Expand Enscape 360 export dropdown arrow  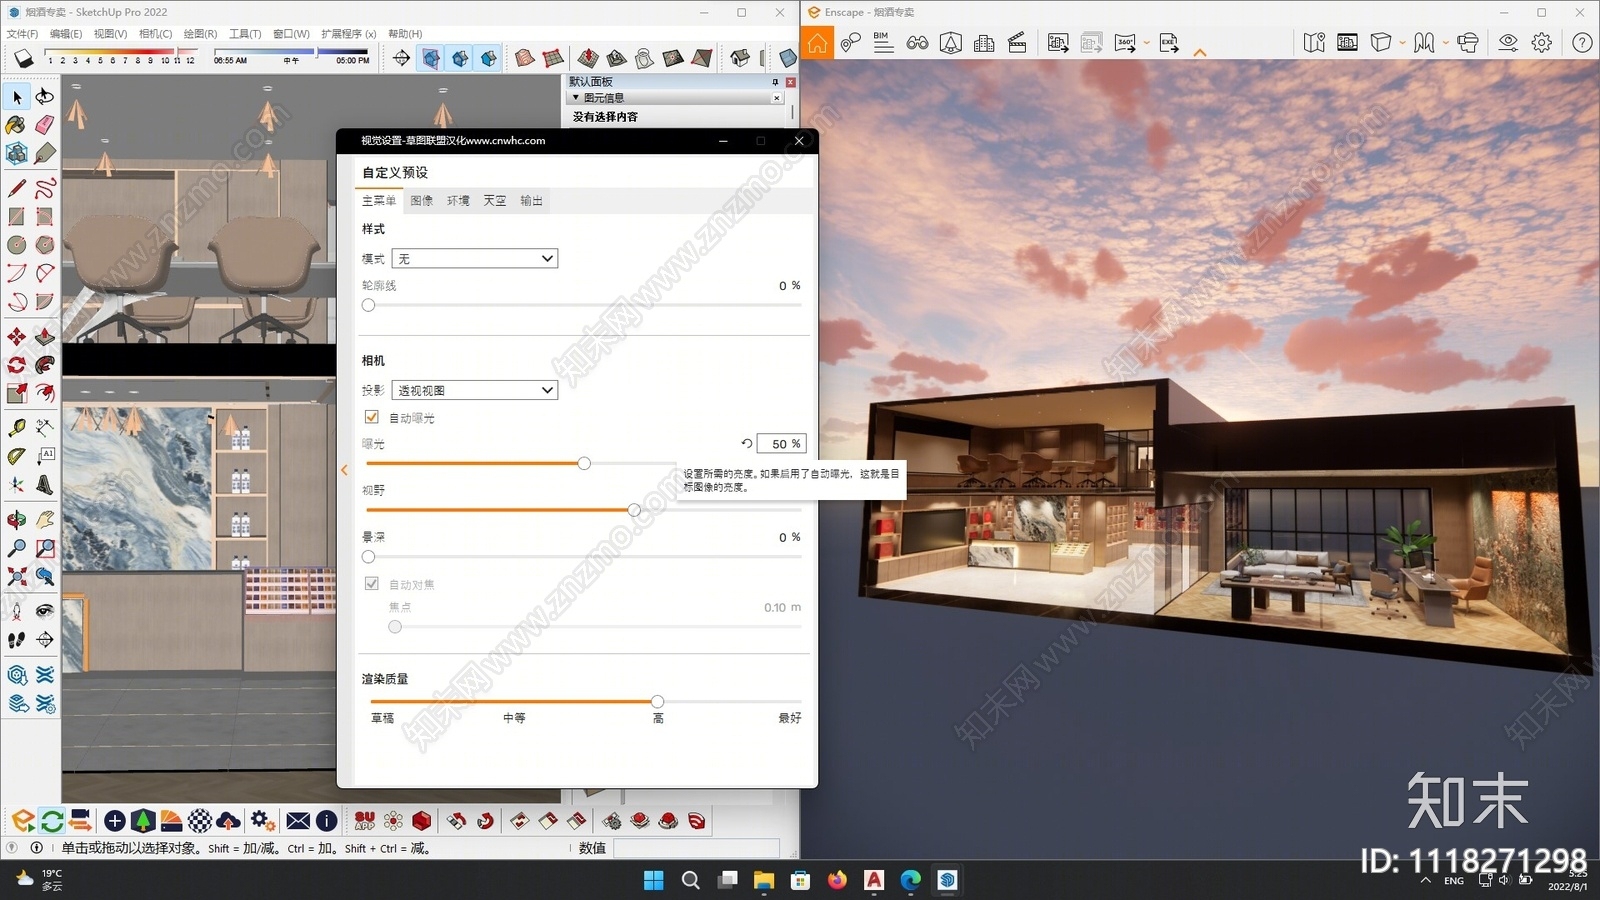pyautogui.click(x=1146, y=43)
